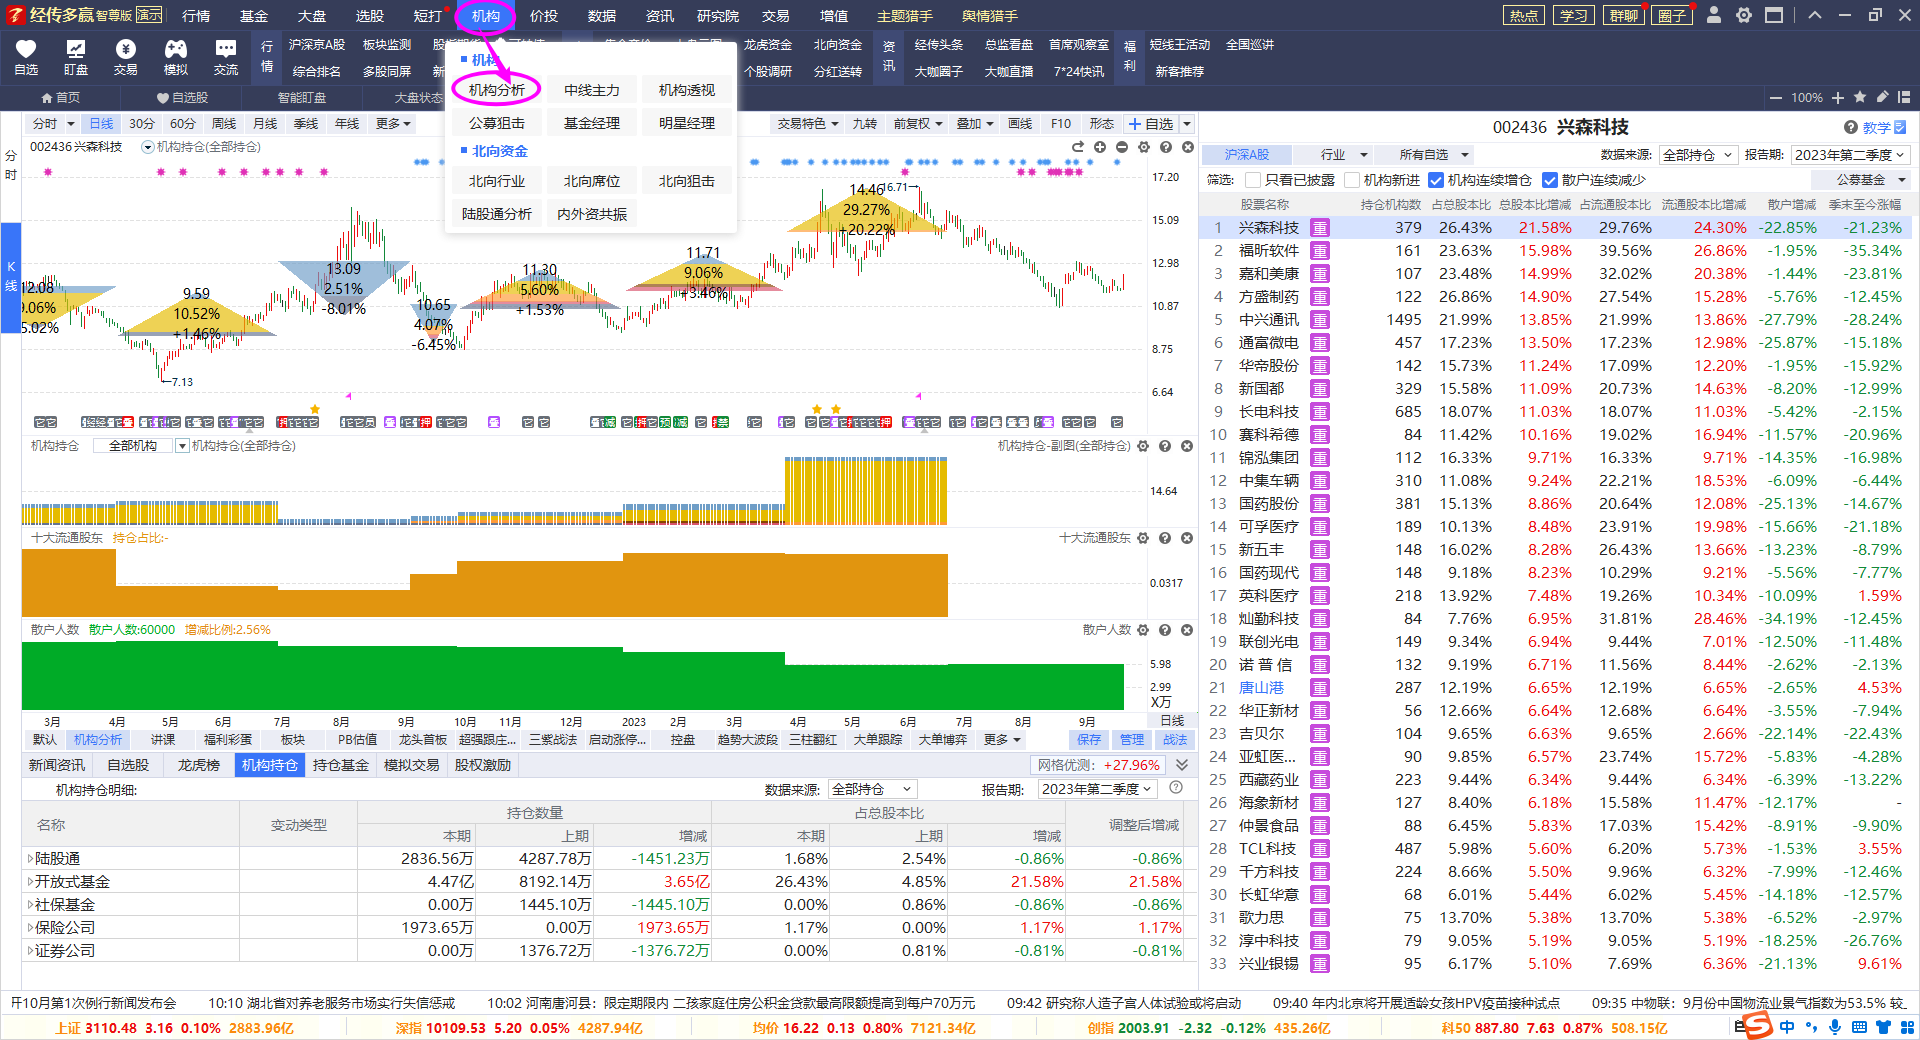Open the 价投 top menu
Screen dimensions: 1920x1040
(x=544, y=15)
